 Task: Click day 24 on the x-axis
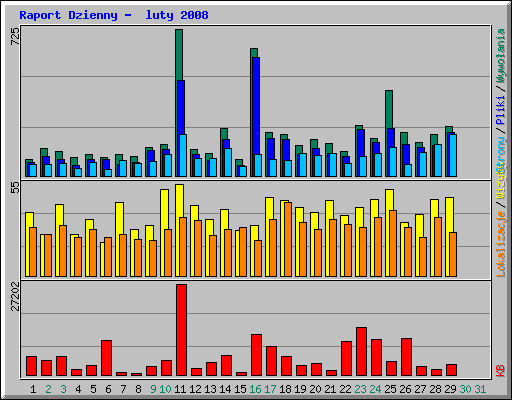pos(375,389)
